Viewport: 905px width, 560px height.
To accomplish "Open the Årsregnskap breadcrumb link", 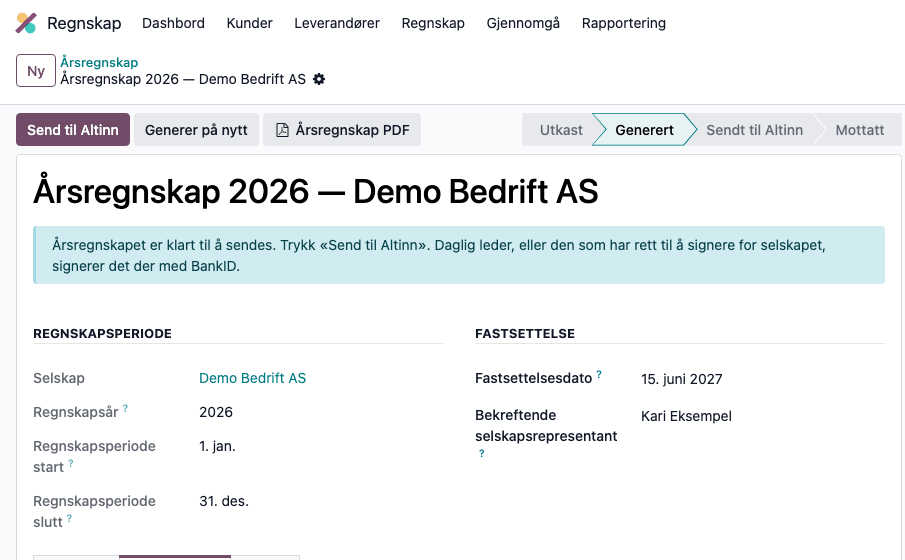I will (99, 62).
